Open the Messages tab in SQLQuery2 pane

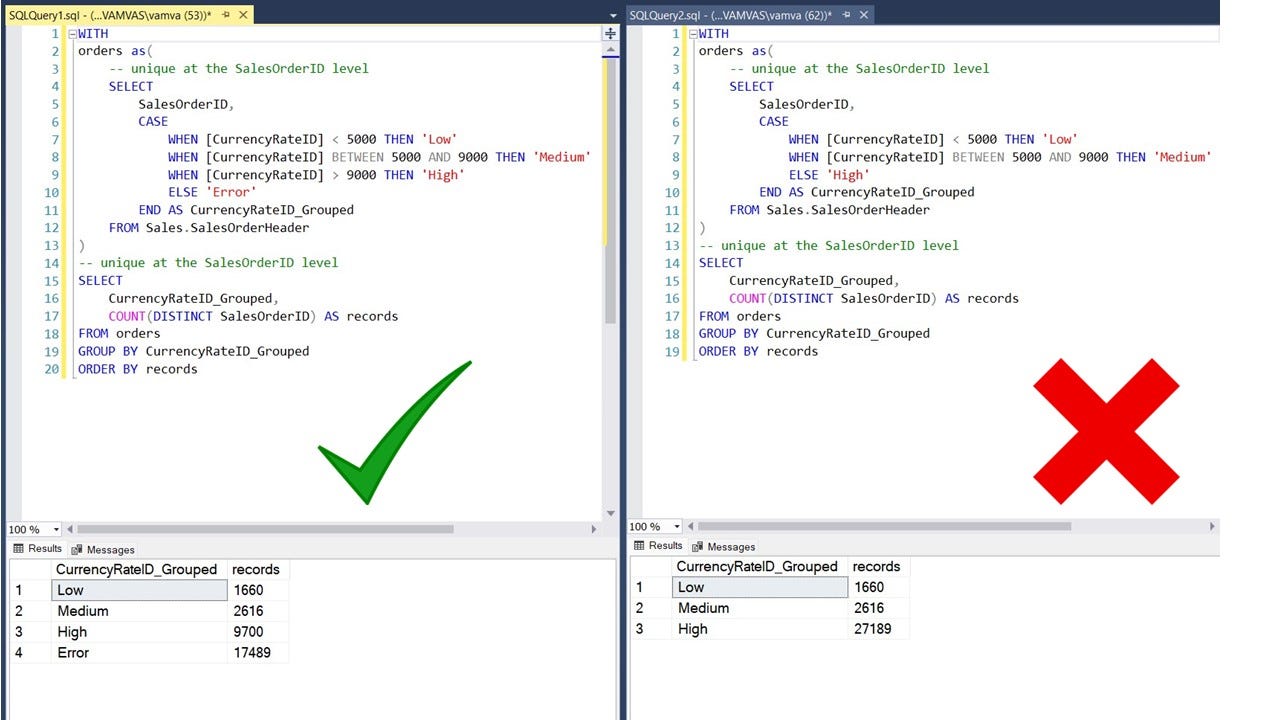(724, 546)
